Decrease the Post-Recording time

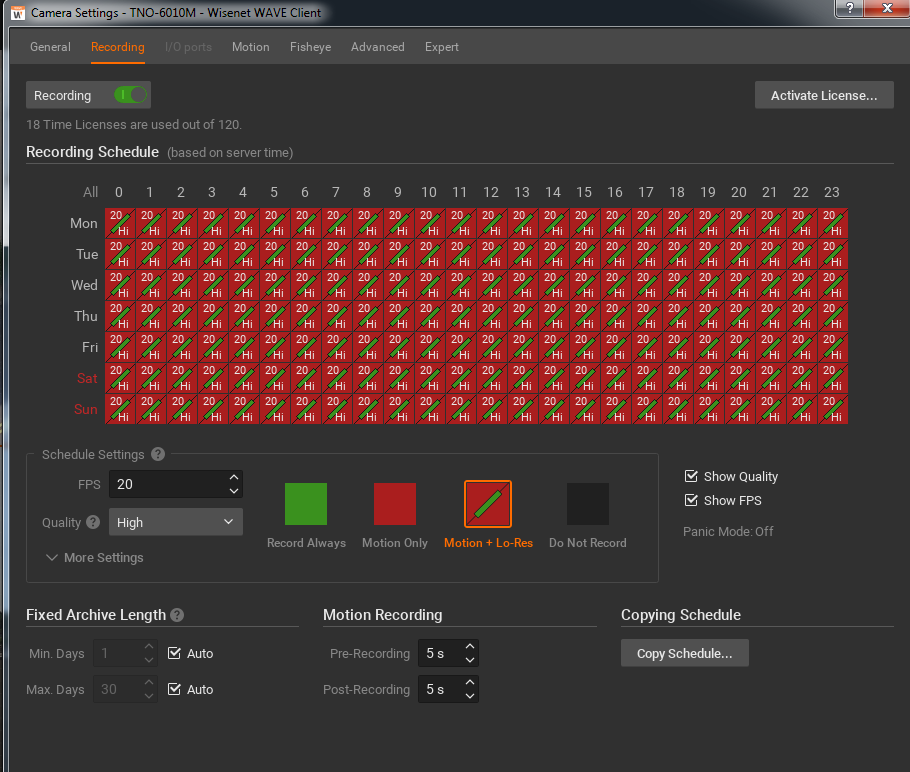click(x=470, y=696)
